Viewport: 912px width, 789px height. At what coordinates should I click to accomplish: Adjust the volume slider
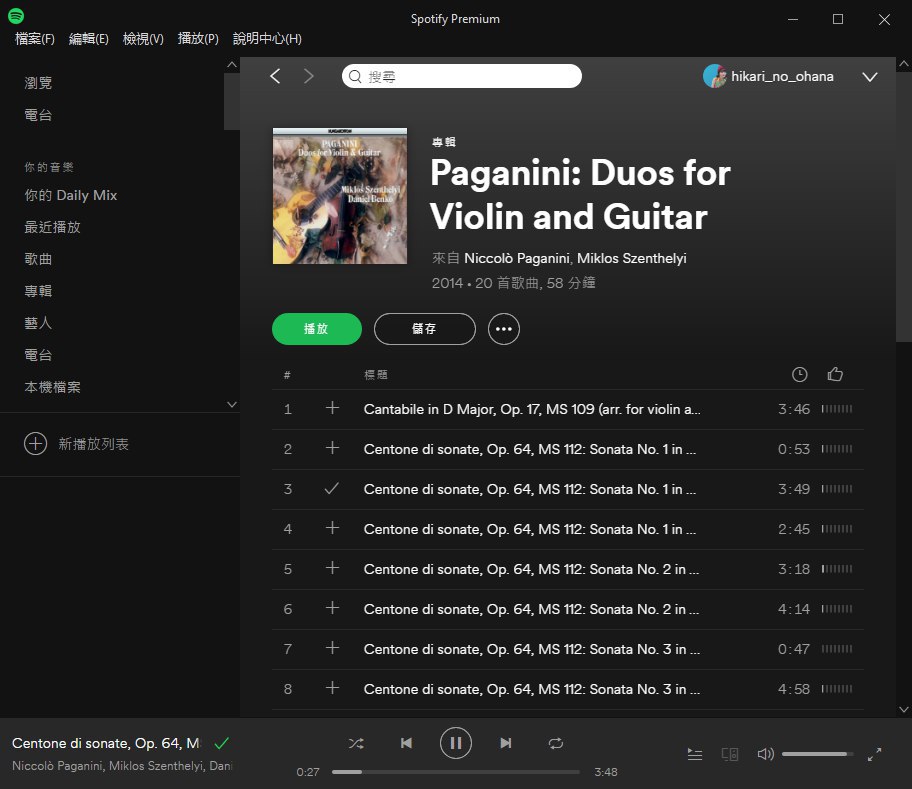pos(816,754)
